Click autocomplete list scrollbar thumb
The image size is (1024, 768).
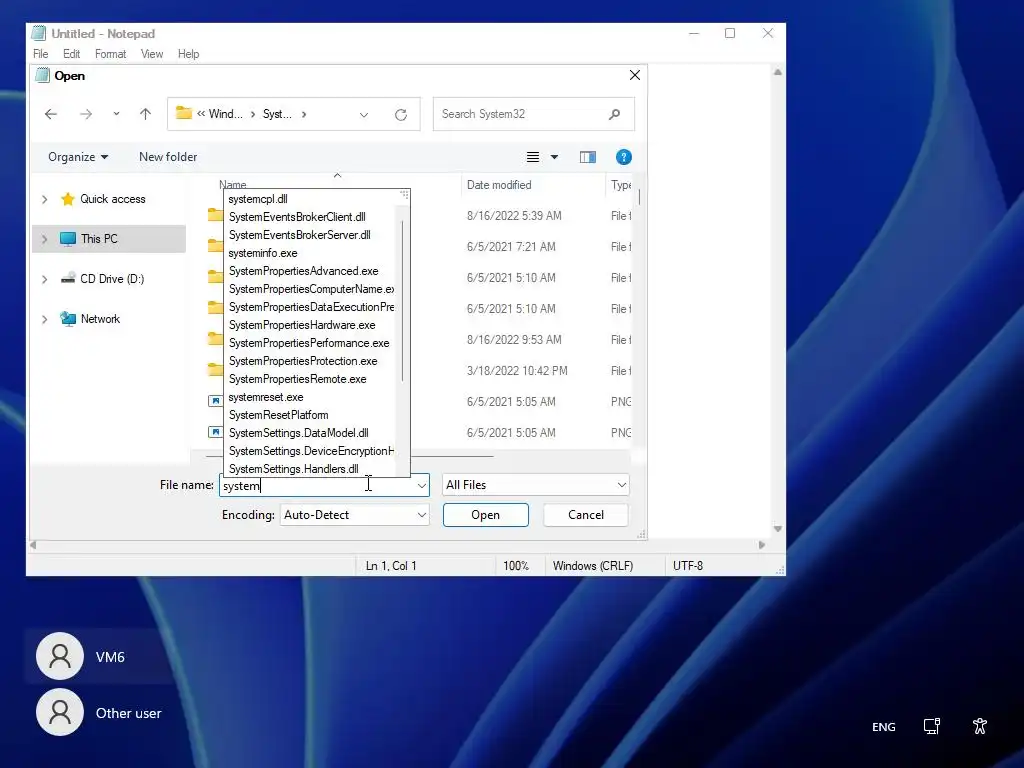(x=402, y=301)
